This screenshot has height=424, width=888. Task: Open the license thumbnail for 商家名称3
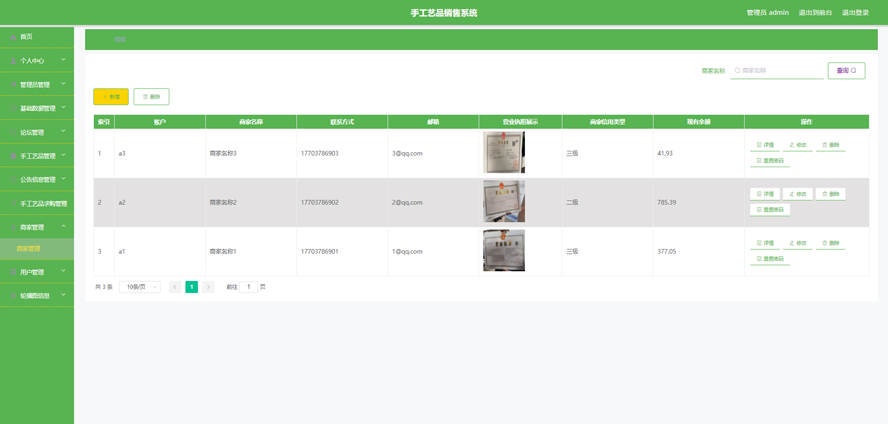504,152
